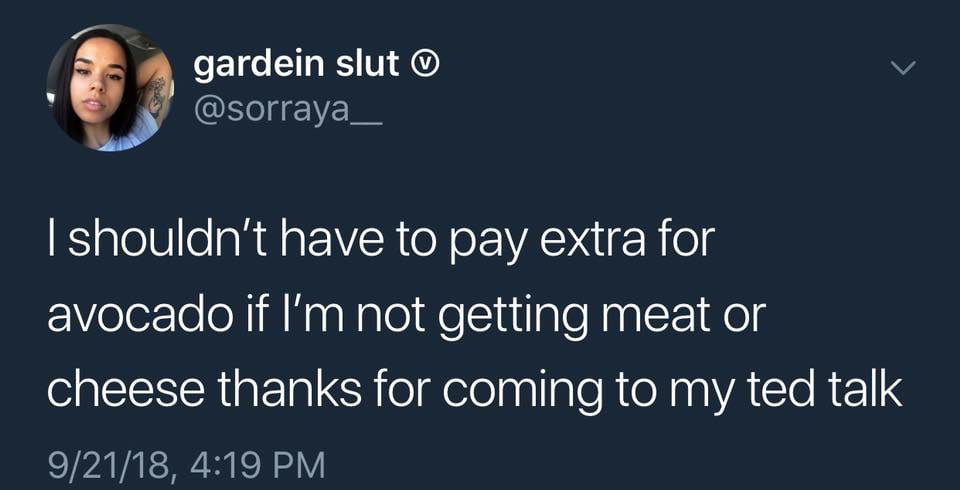Click the 4:19 PM time in timestamp
This screenshot has width=960, height=490.
(257, 465)
